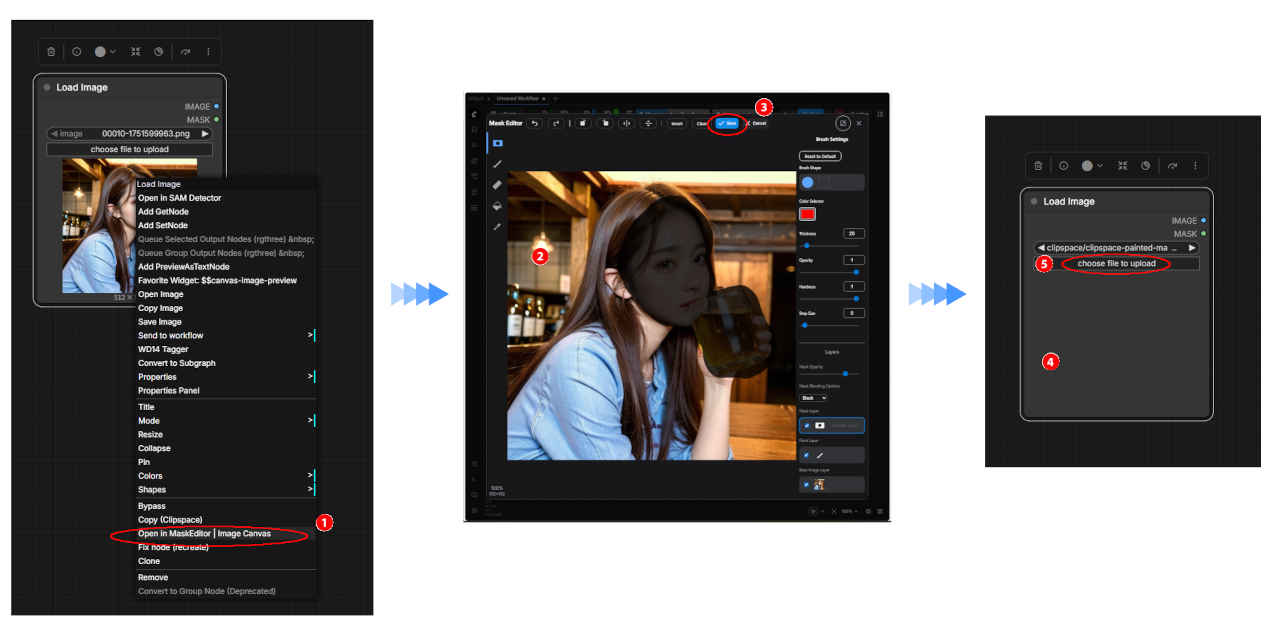This screenshot has height=630, width=1280.
Task: Toggle the Paint Layer visibility checkbox
Action: pyautogui.click(x=807, y=455)
